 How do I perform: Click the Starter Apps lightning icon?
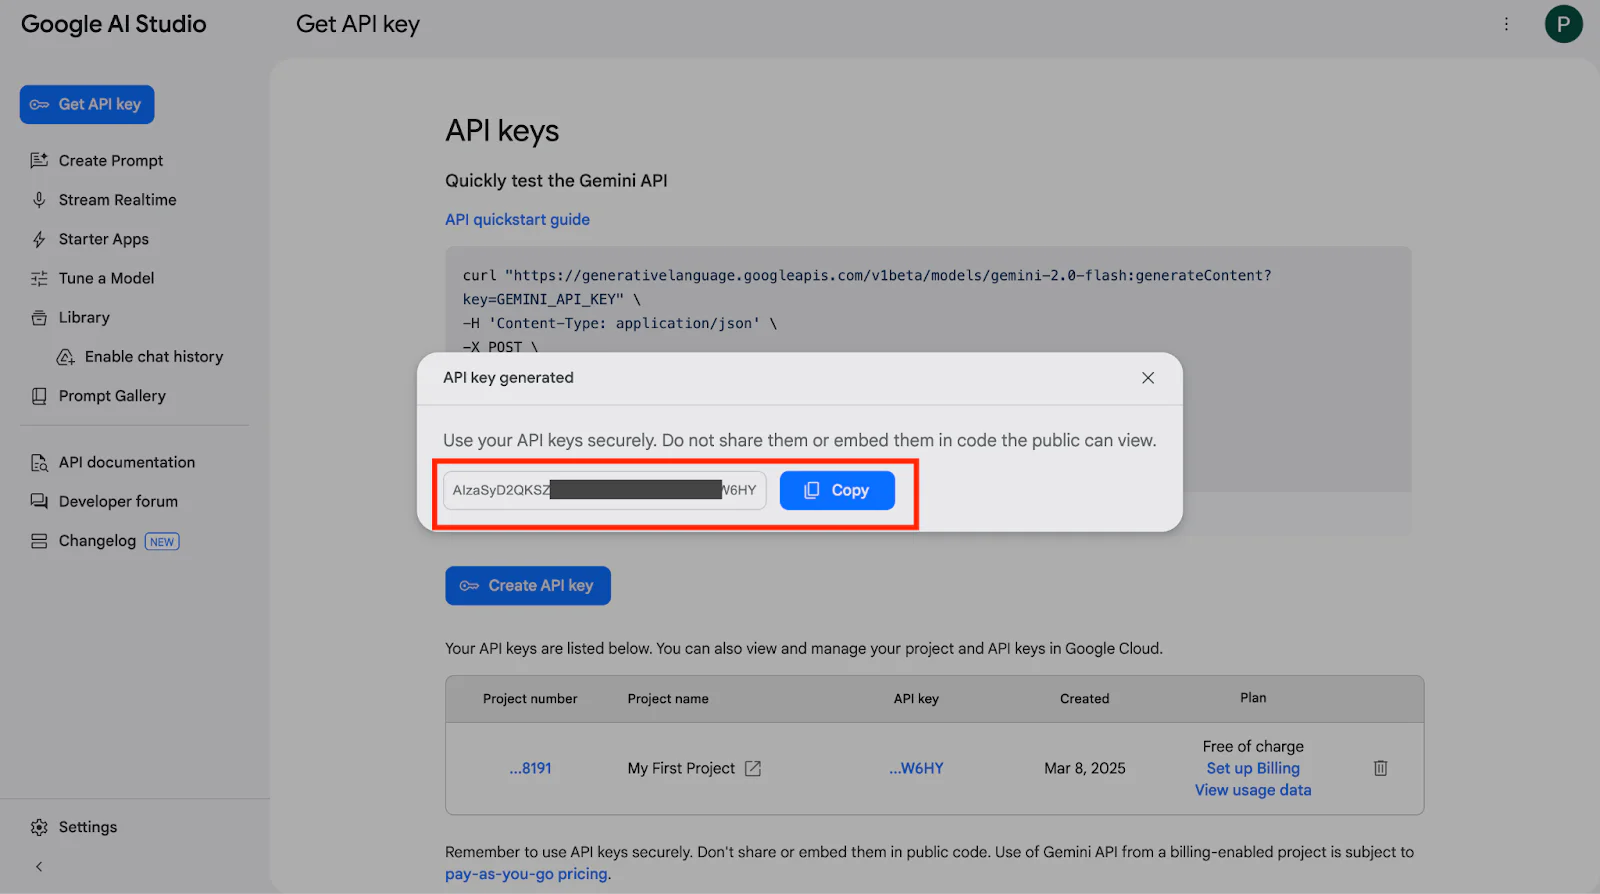39,239
